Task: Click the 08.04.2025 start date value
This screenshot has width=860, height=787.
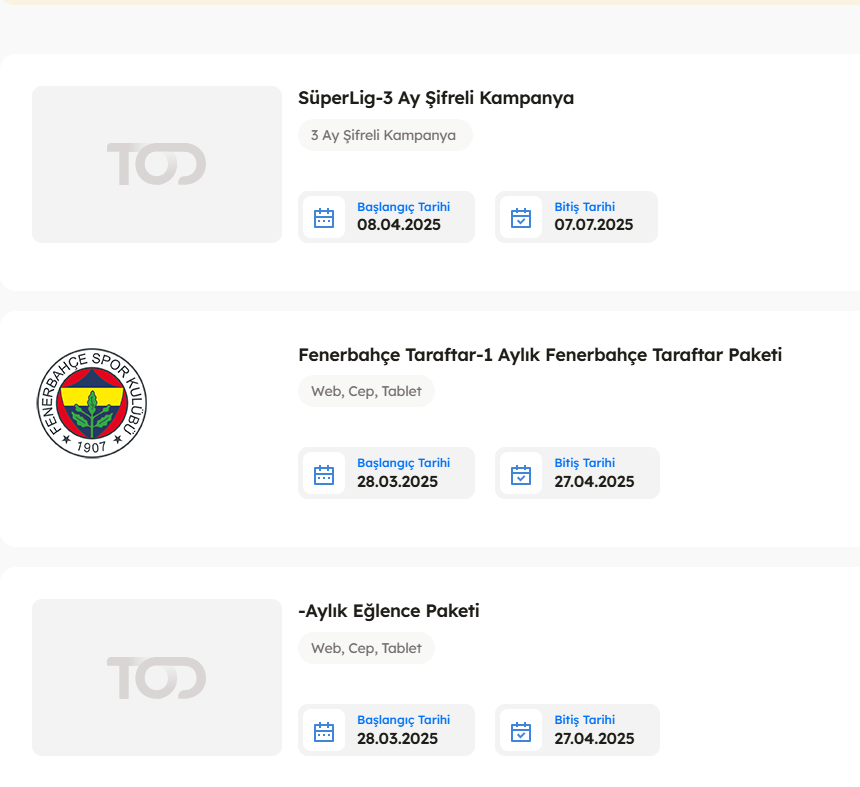Action: [x=399, y=225]
